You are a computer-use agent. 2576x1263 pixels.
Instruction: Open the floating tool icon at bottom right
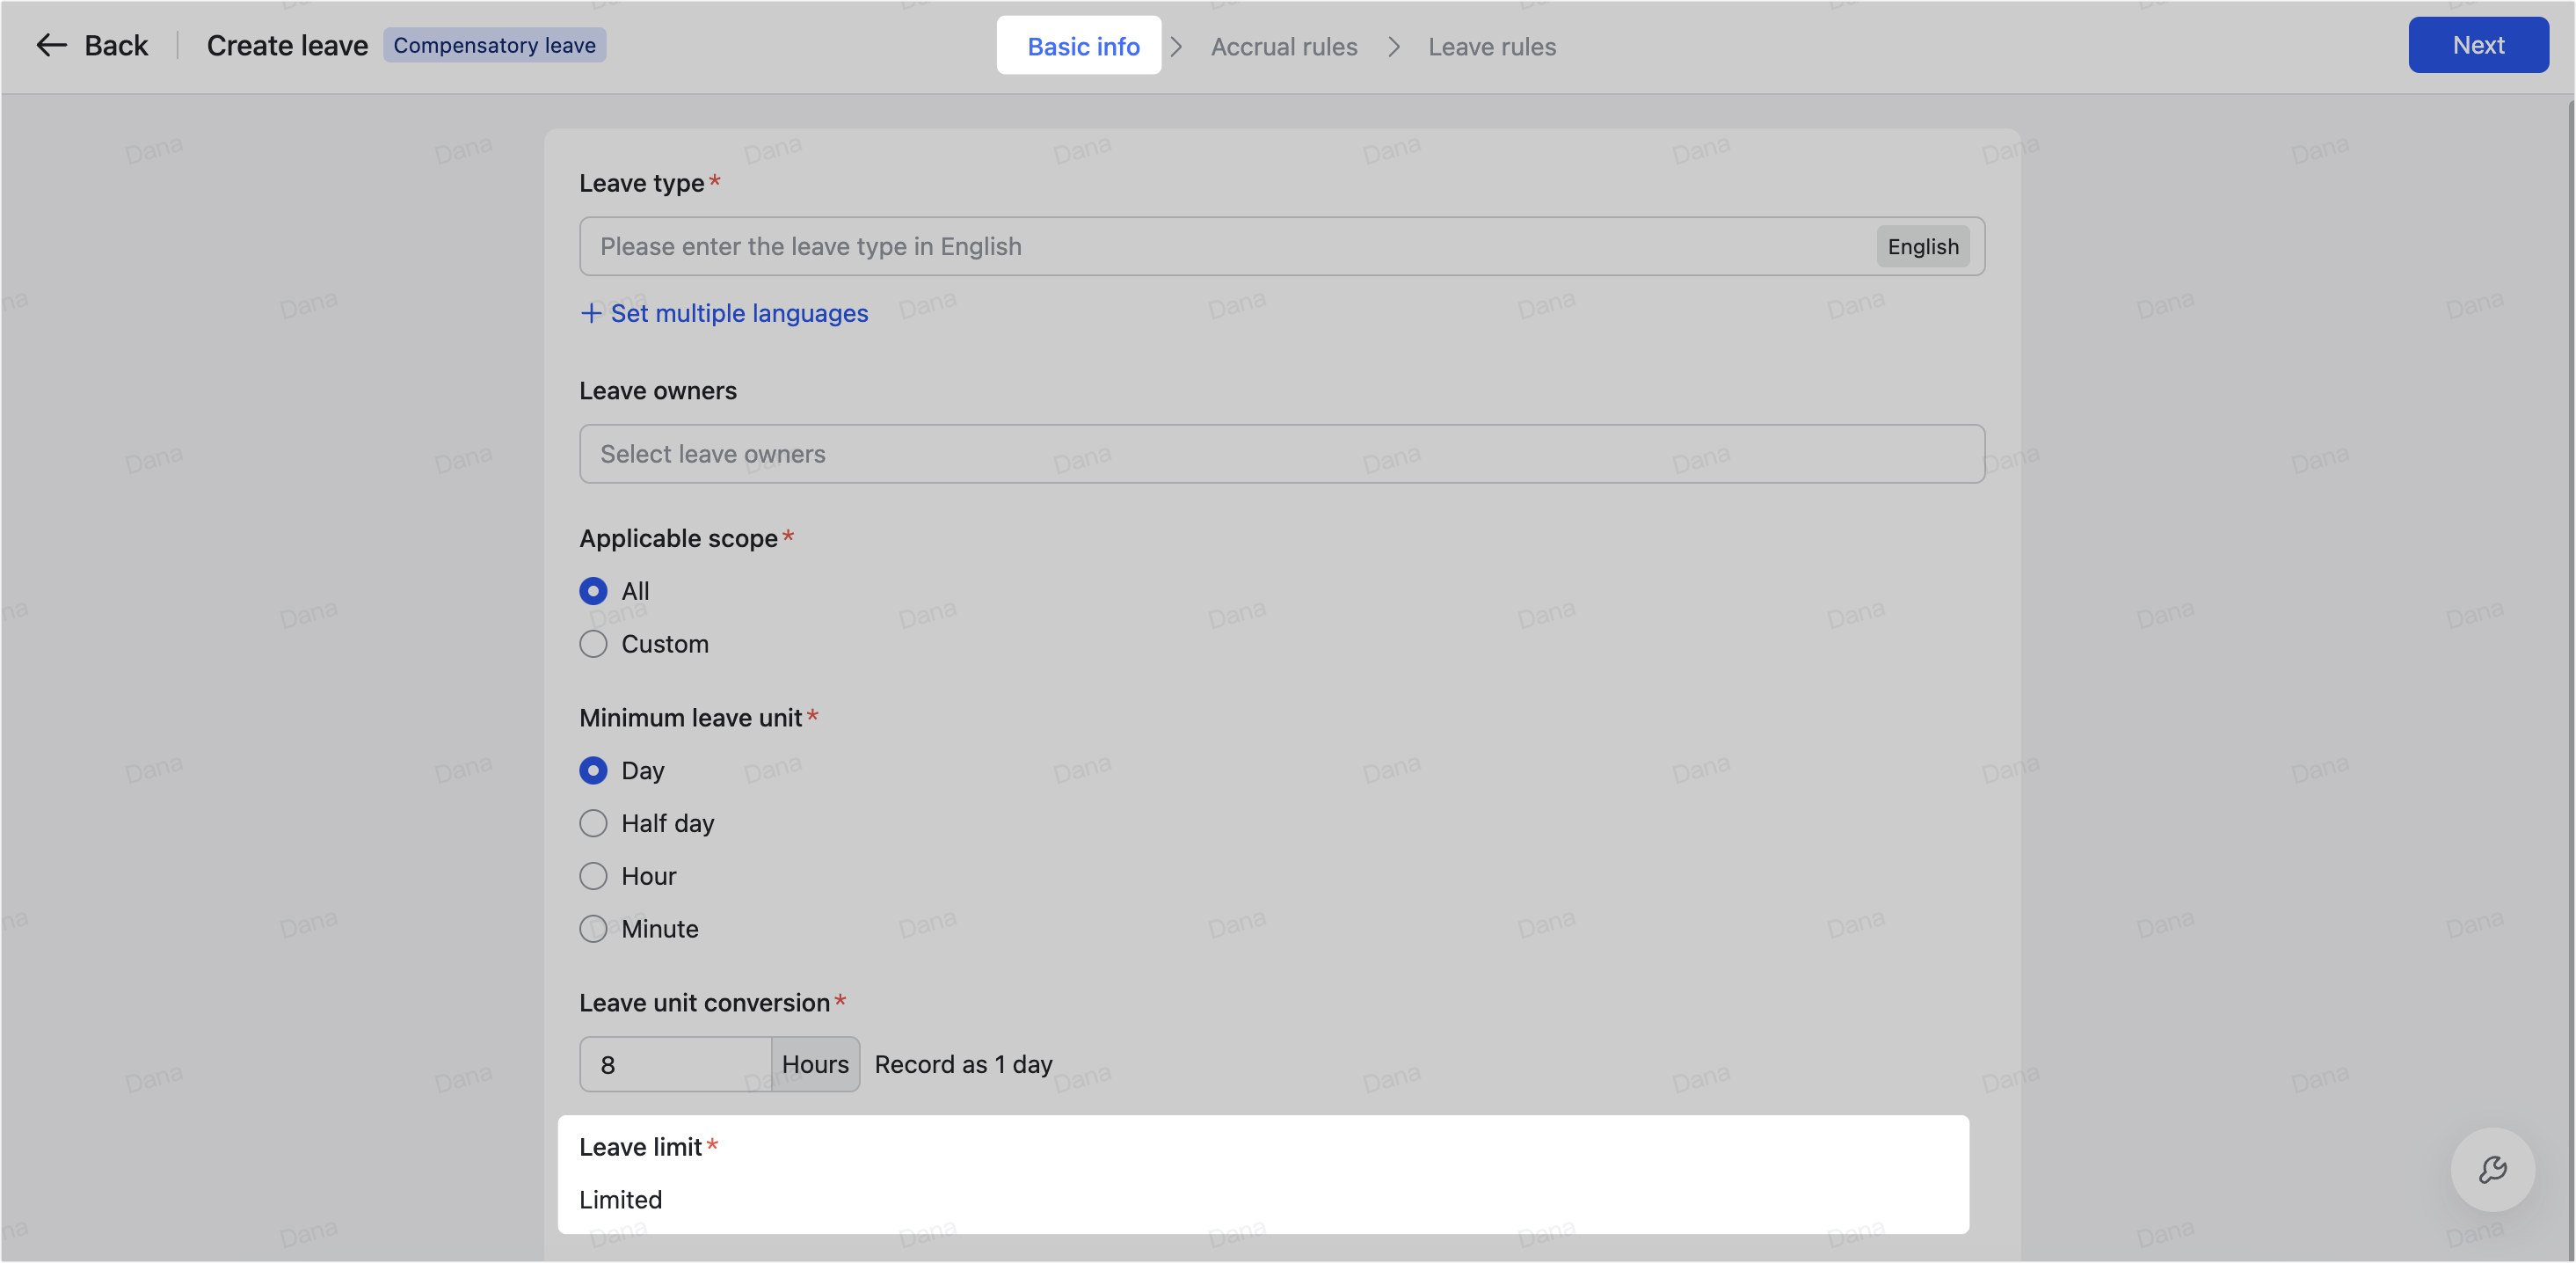pyautogui.click(x=2492, y=1170)
